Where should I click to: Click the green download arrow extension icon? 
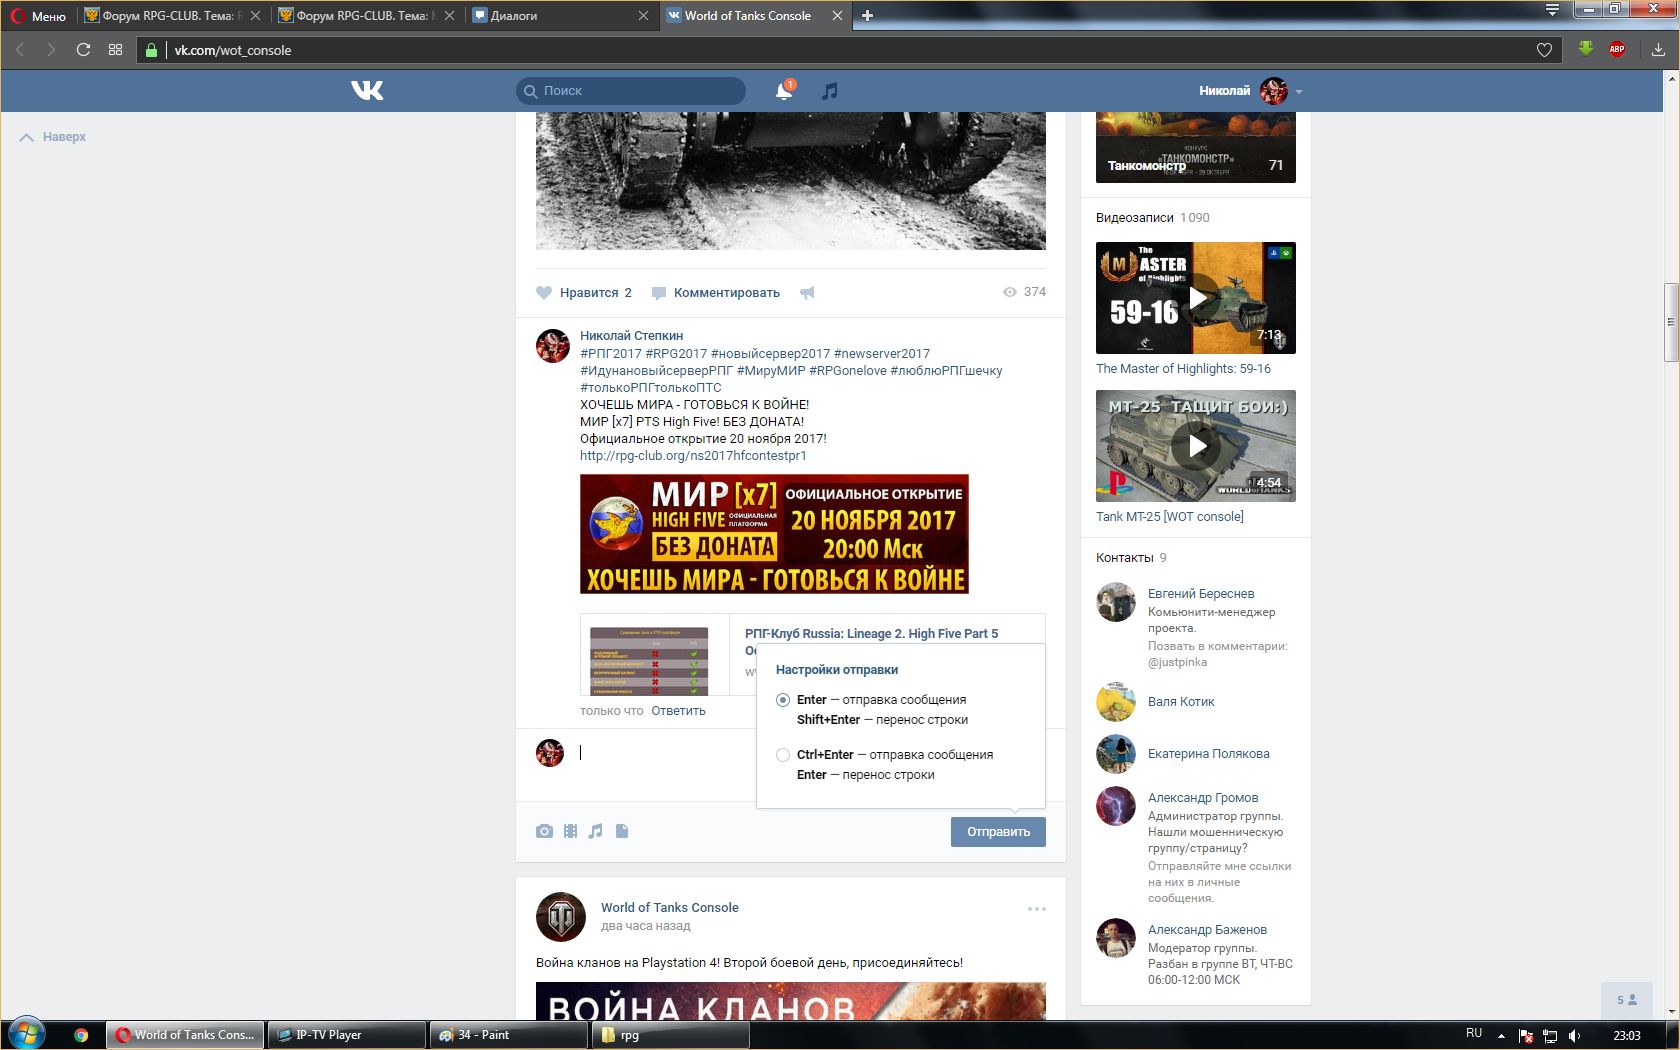click(x=1586, y=49)
